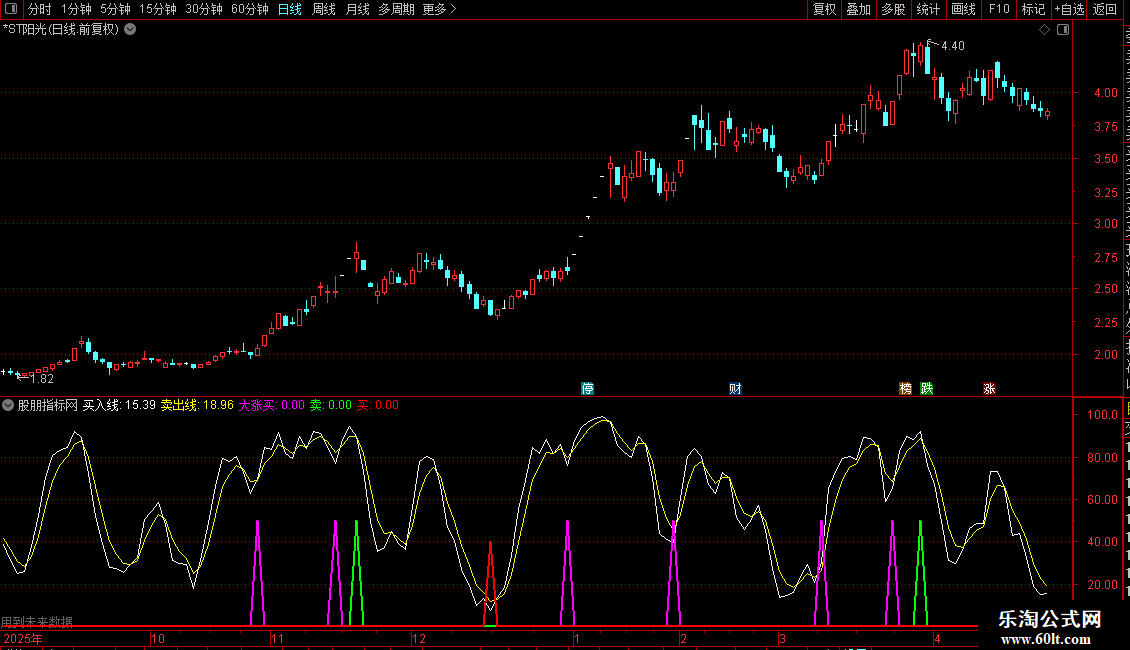
Task: Click the 涨 event marker
Action: (x=989, y=388)
